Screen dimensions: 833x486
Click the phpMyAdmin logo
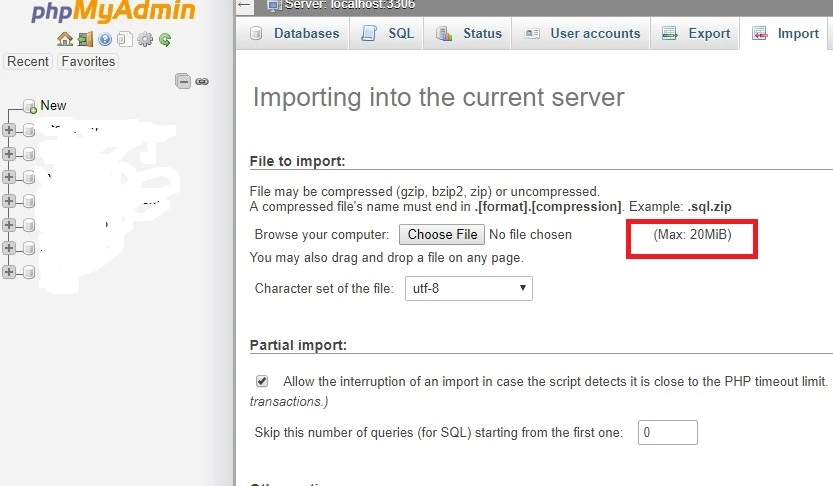tap(113, 11)
